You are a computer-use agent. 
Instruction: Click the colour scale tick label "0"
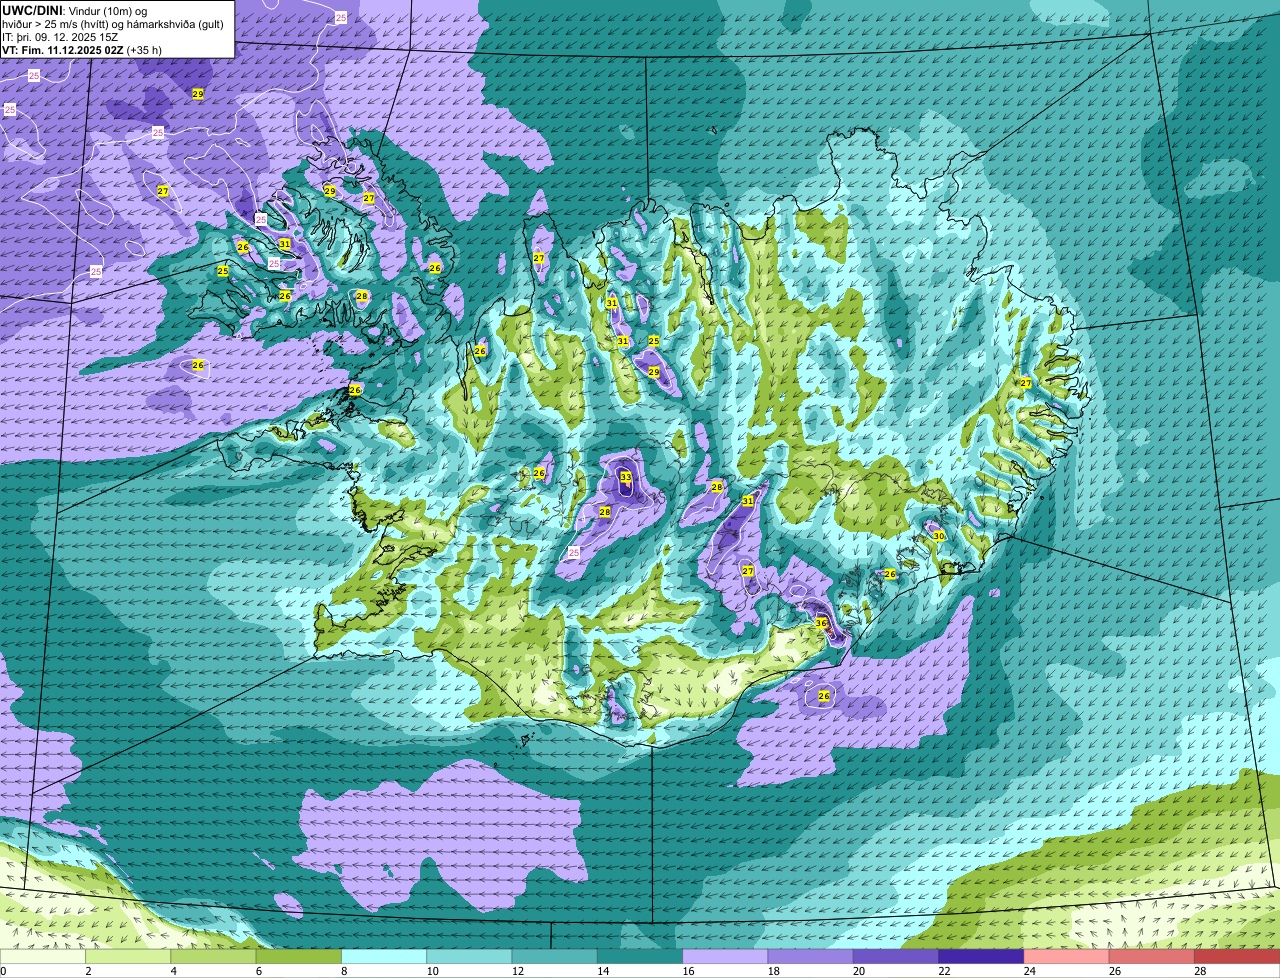[x=3, y=971]
